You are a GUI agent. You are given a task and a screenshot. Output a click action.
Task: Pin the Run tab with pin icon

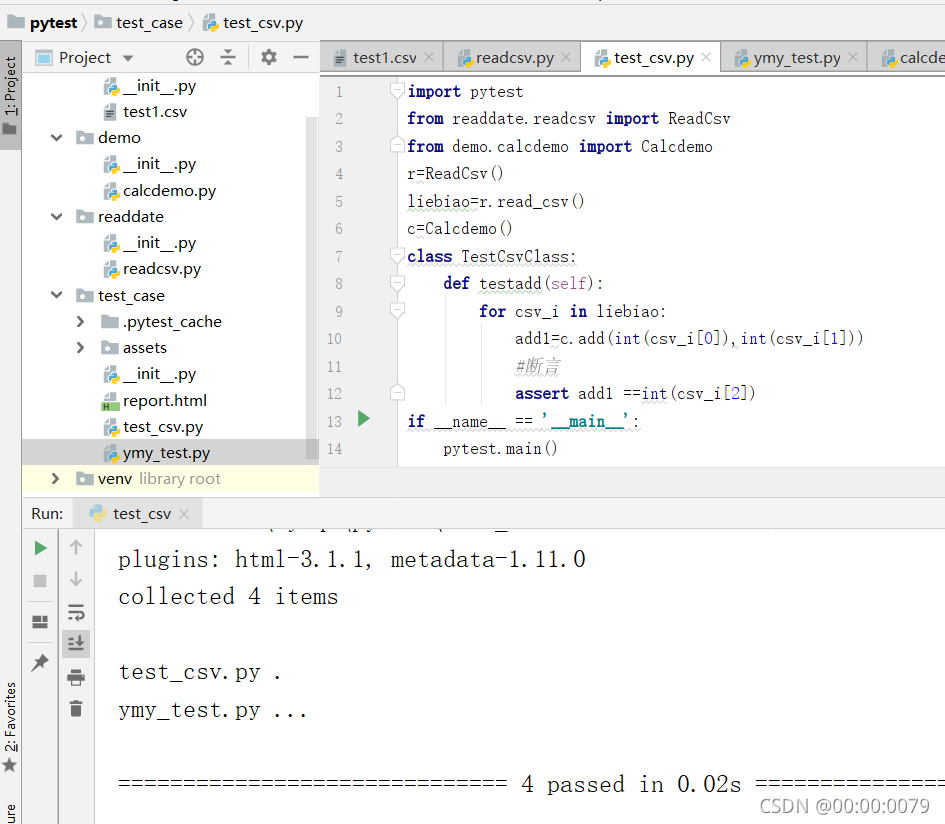click(x=40, y=662)
